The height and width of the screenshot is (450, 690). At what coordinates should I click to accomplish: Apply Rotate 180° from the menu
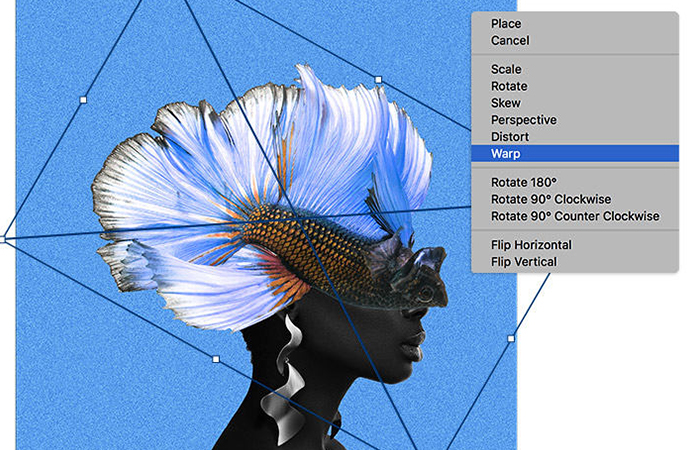[x=575, y=183]
